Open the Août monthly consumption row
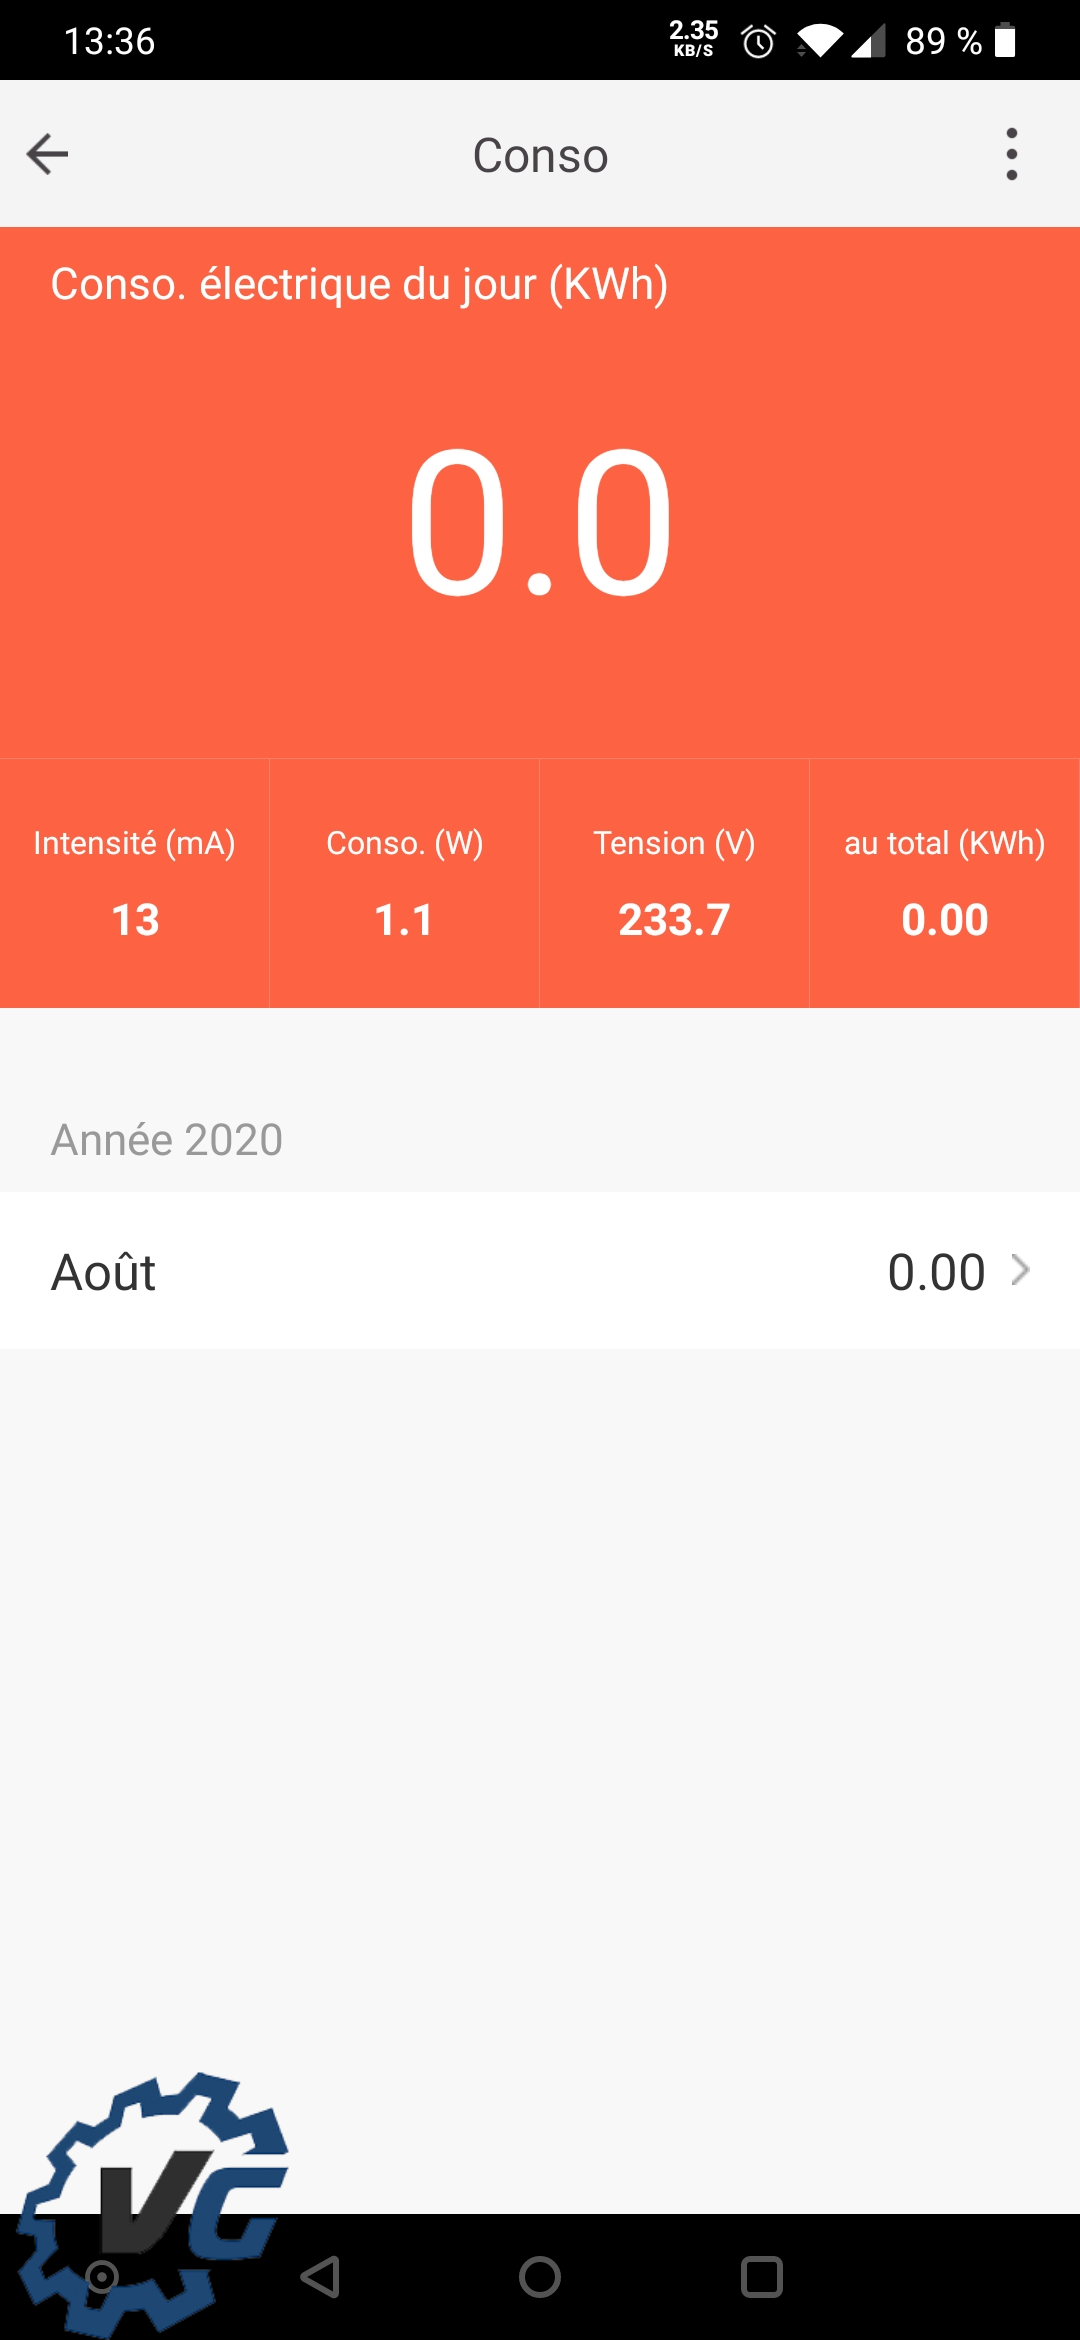This screenshot has width=1080, height=2340. click(x=540, y=1270)
